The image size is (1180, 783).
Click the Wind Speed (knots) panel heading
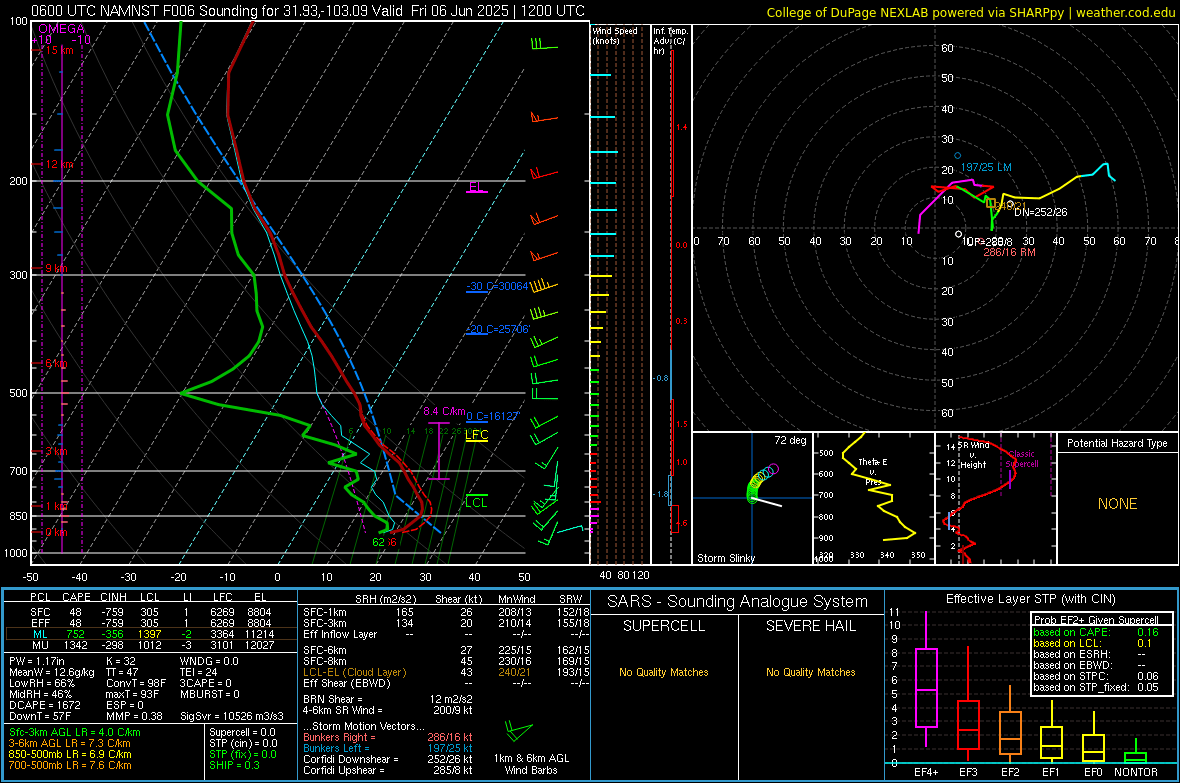pos(615,35)
